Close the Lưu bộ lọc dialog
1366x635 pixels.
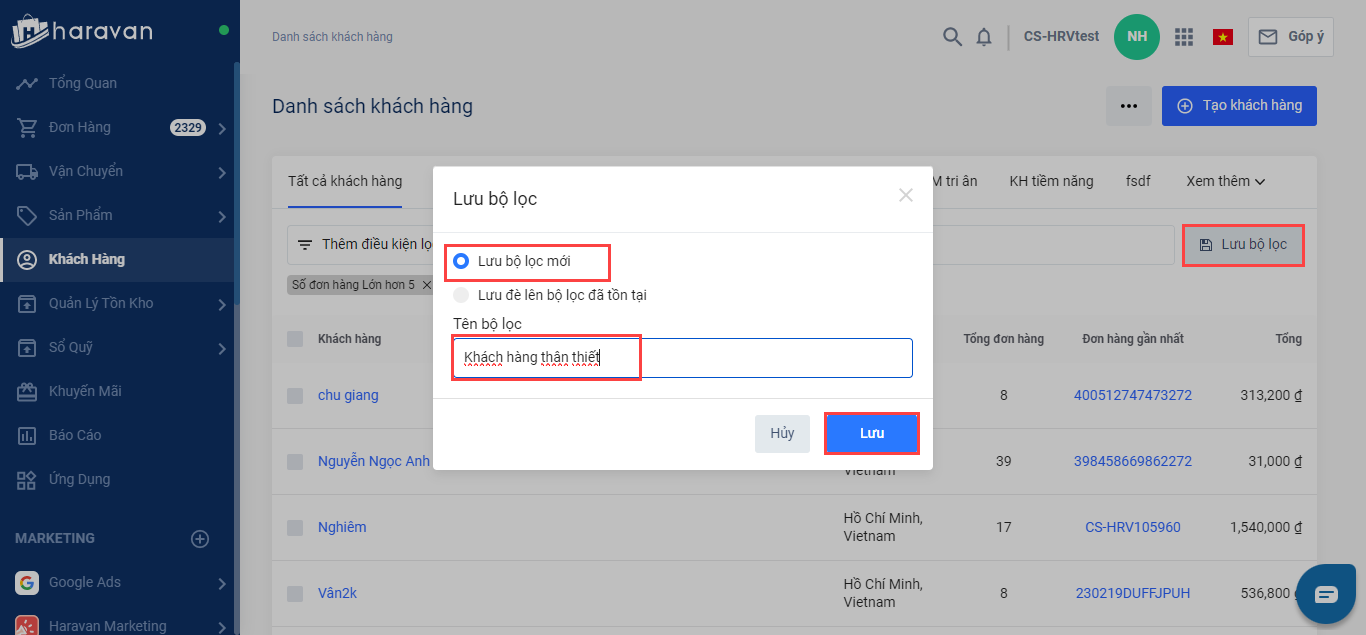906,196
